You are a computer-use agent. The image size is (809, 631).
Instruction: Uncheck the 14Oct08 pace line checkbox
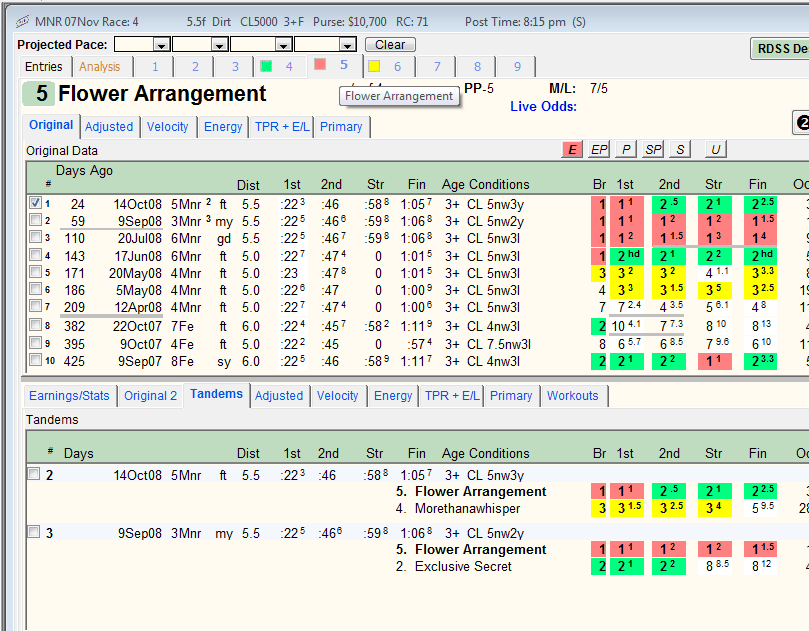35,203
